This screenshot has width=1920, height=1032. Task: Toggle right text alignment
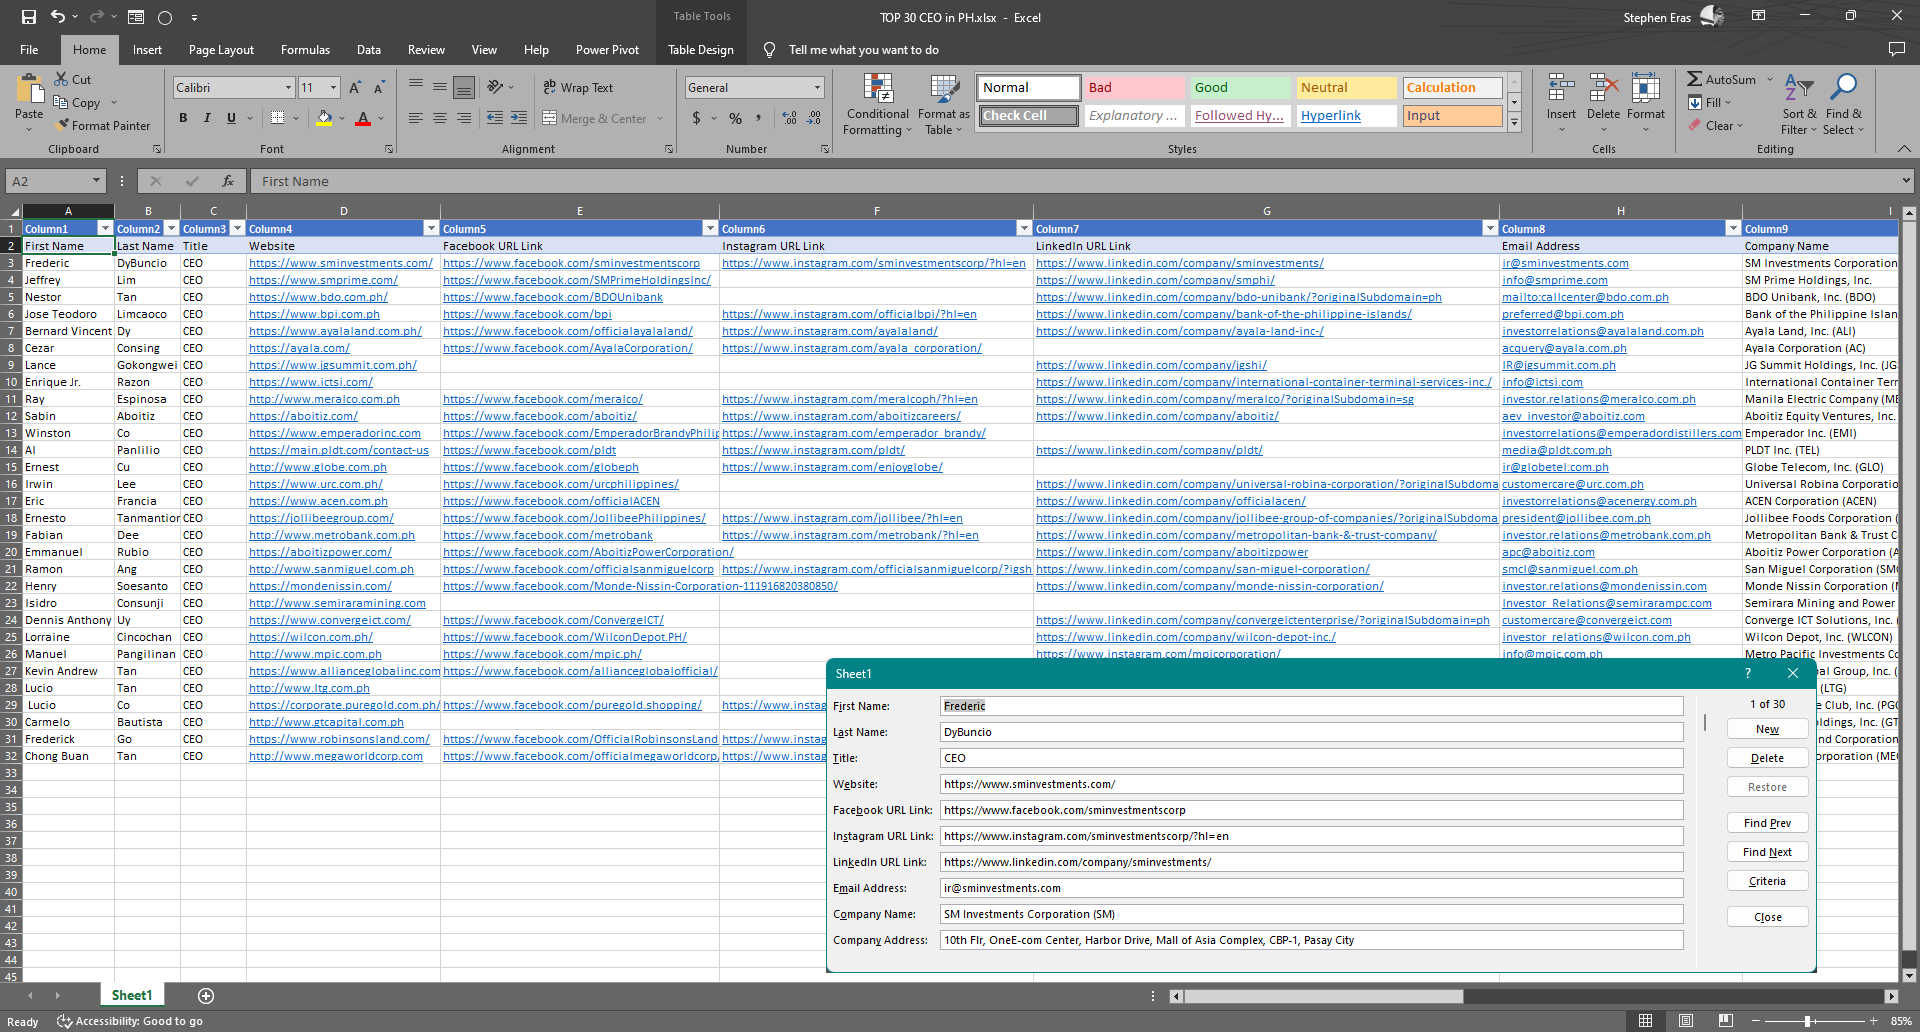(x=464, y=118)
